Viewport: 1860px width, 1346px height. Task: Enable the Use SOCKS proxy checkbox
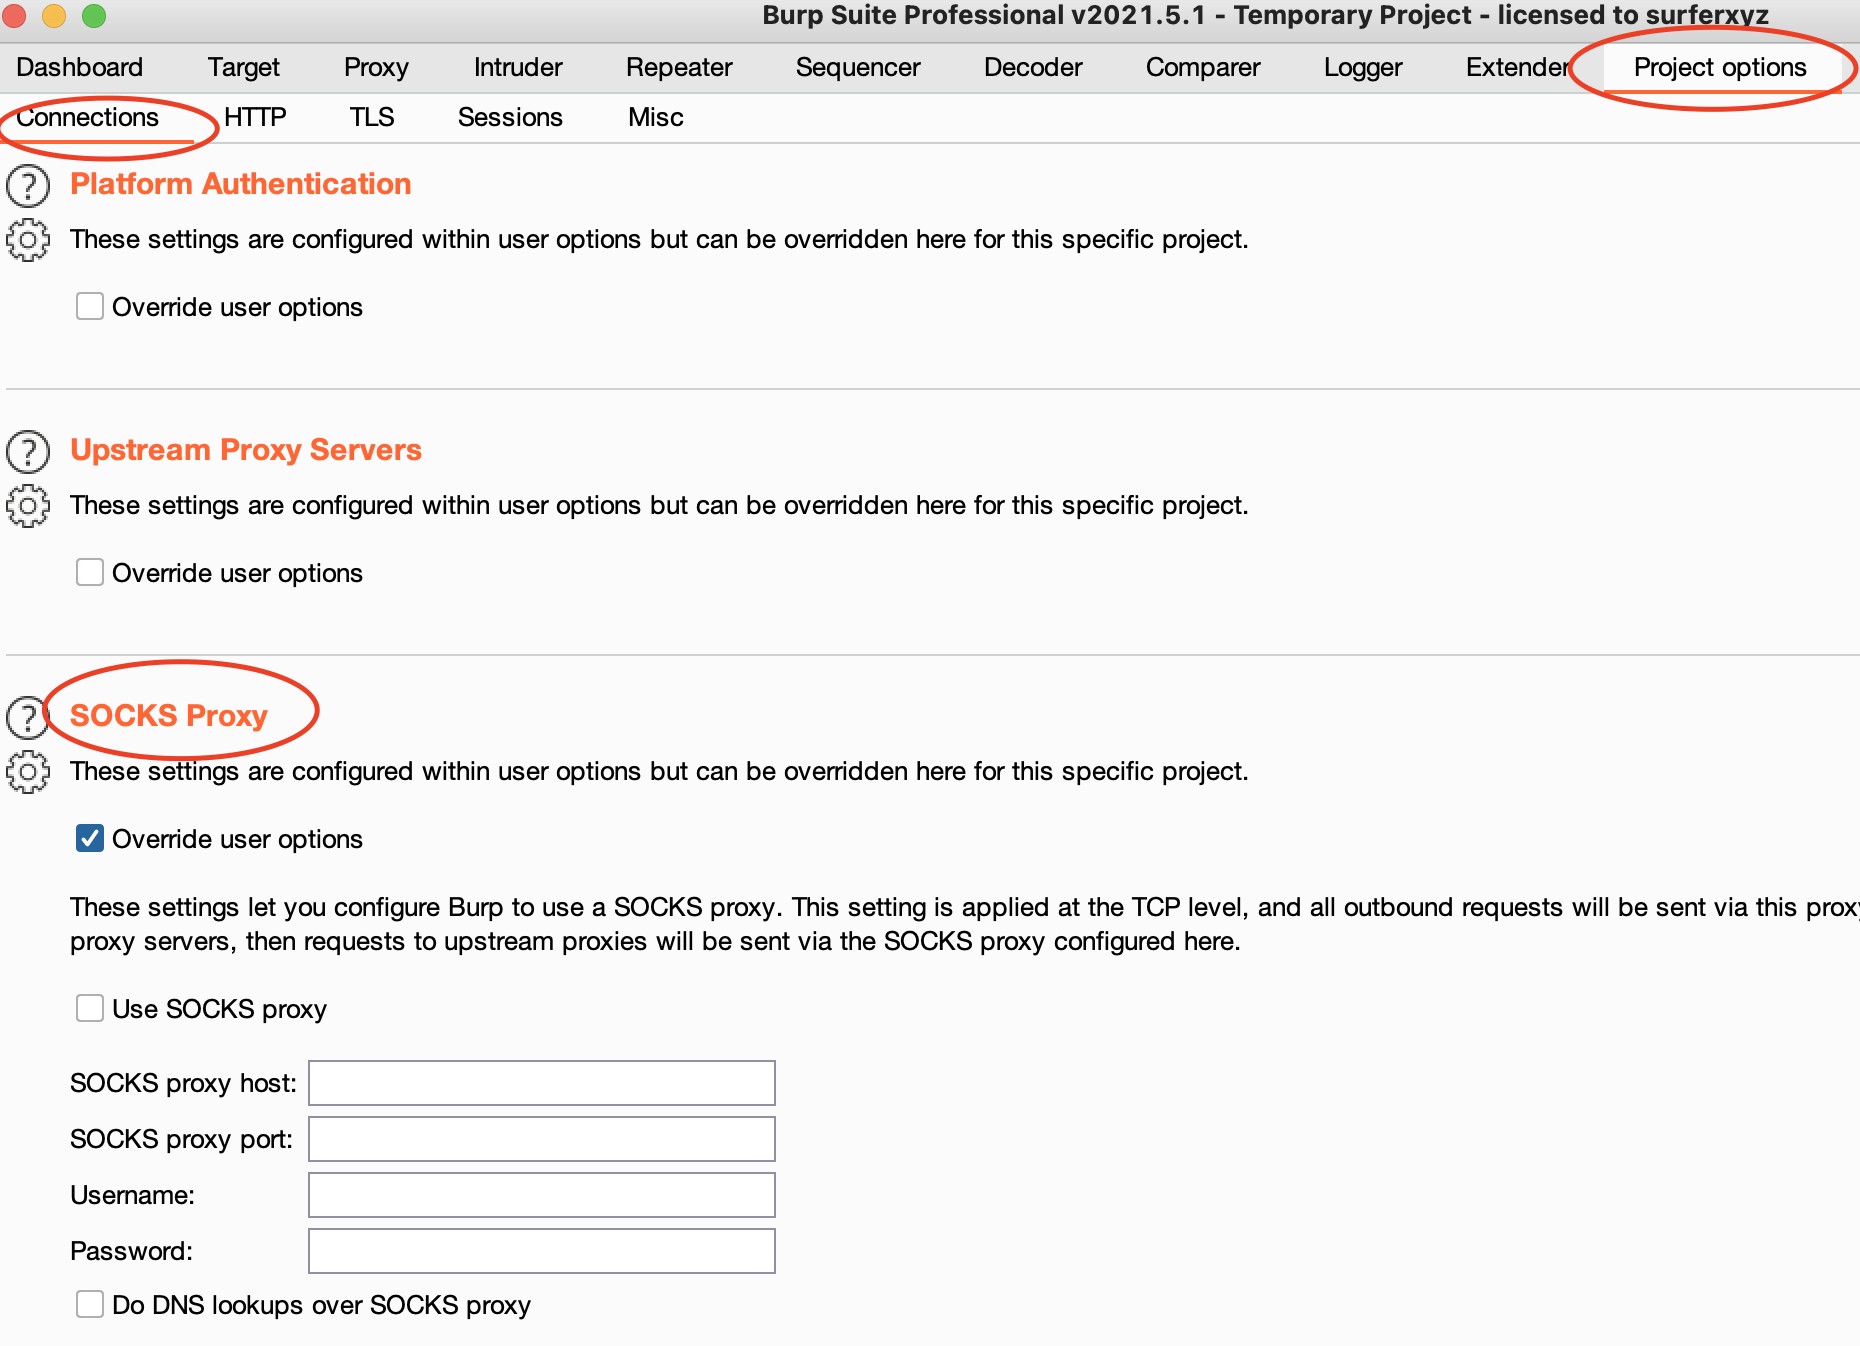coord(90,1008)
